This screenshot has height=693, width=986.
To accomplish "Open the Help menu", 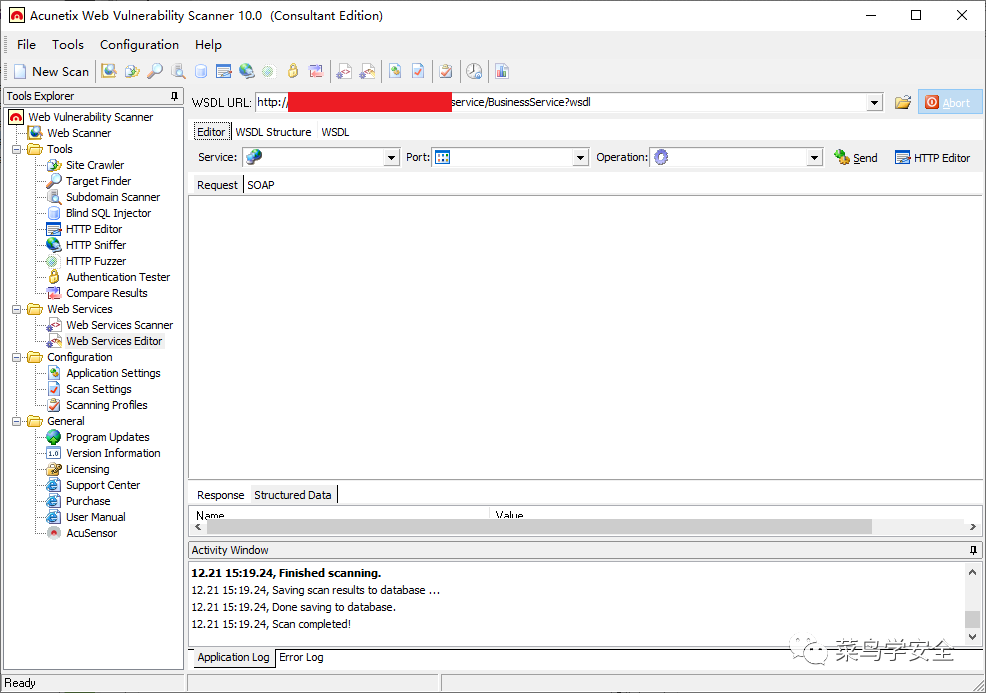I will tap(208, 45).
